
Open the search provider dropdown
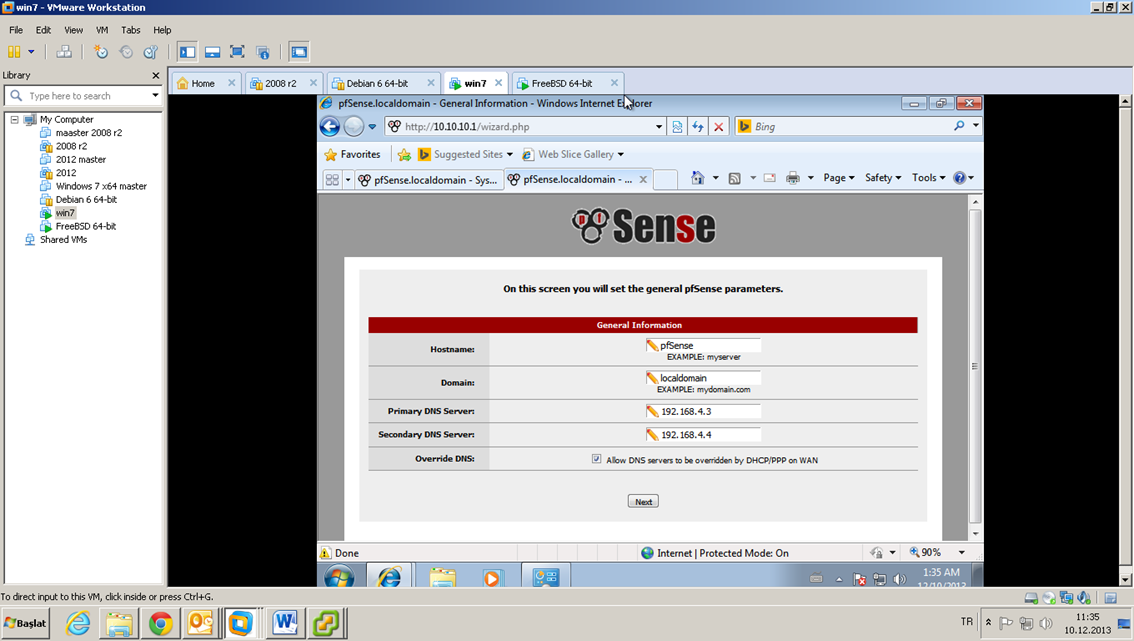coord(976,126)
